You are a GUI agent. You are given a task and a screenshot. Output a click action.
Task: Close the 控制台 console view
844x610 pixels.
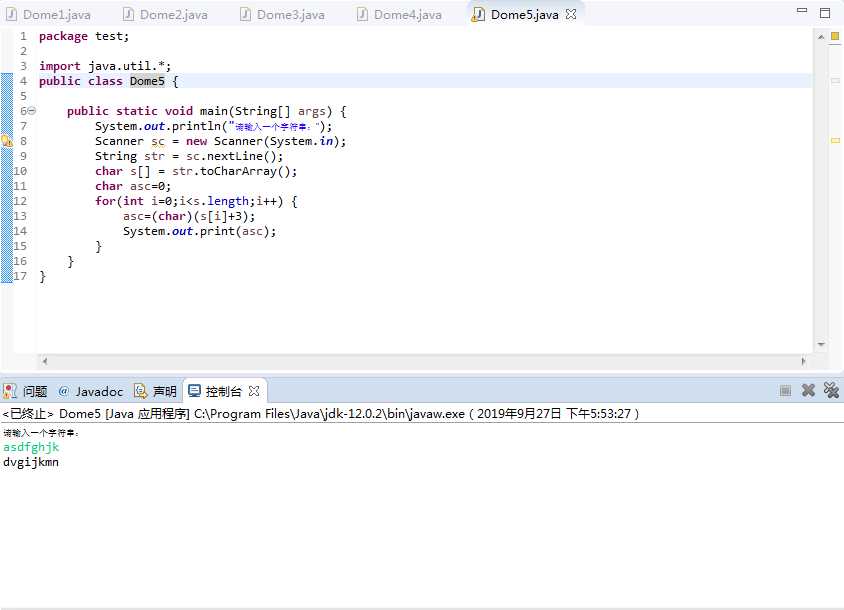click(x=254, y=391)
